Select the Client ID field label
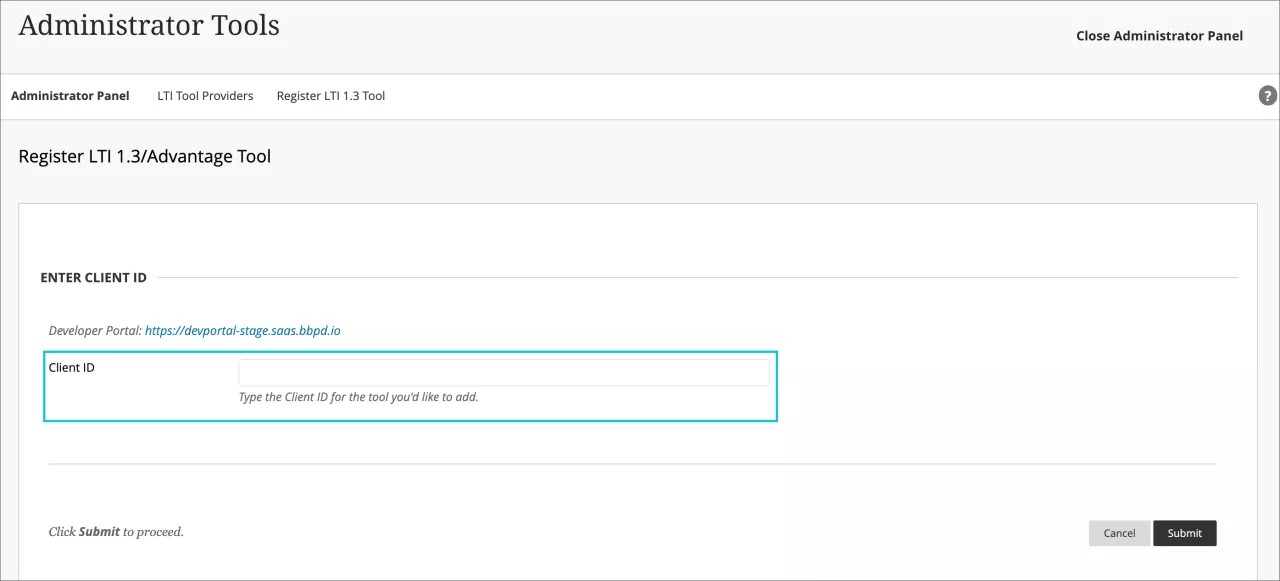Screen dimensions: 1280x581 [71, 367]
